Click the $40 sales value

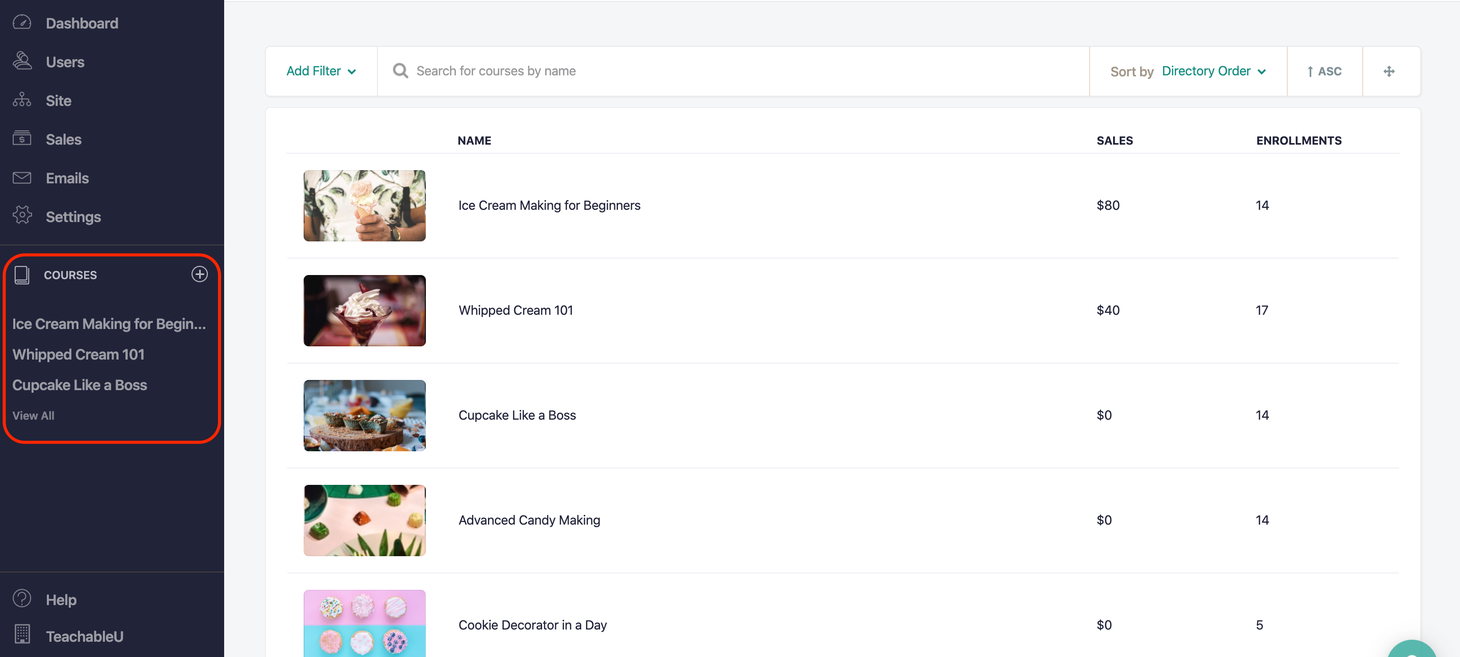pyautogui.click(x=1108, y=310)
